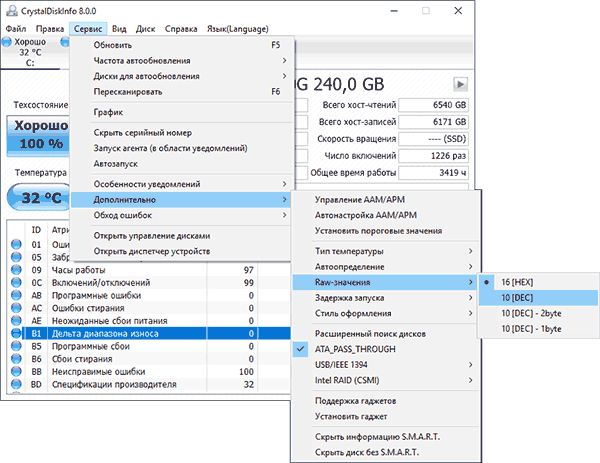
Task: Click the status orb for Сбои стирания row
Action: 16,359
